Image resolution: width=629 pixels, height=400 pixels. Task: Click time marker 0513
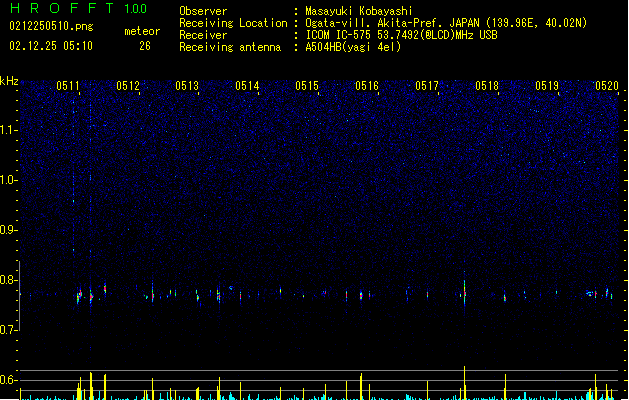tap(187, 86)
